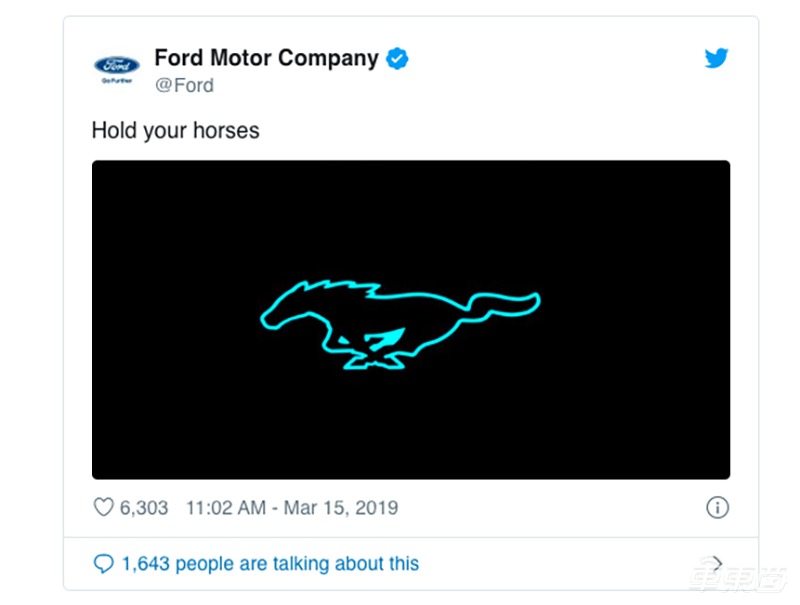Open the Twitter bird logo
Image resolution: width=800 pixels, height=605 pixels.
click(716, 58)
